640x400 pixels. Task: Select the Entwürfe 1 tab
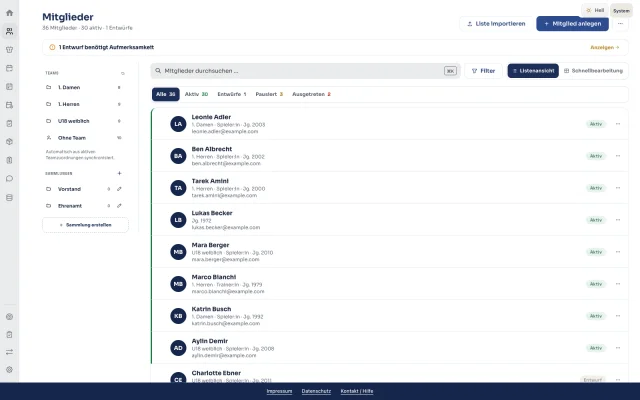point(232,94)
